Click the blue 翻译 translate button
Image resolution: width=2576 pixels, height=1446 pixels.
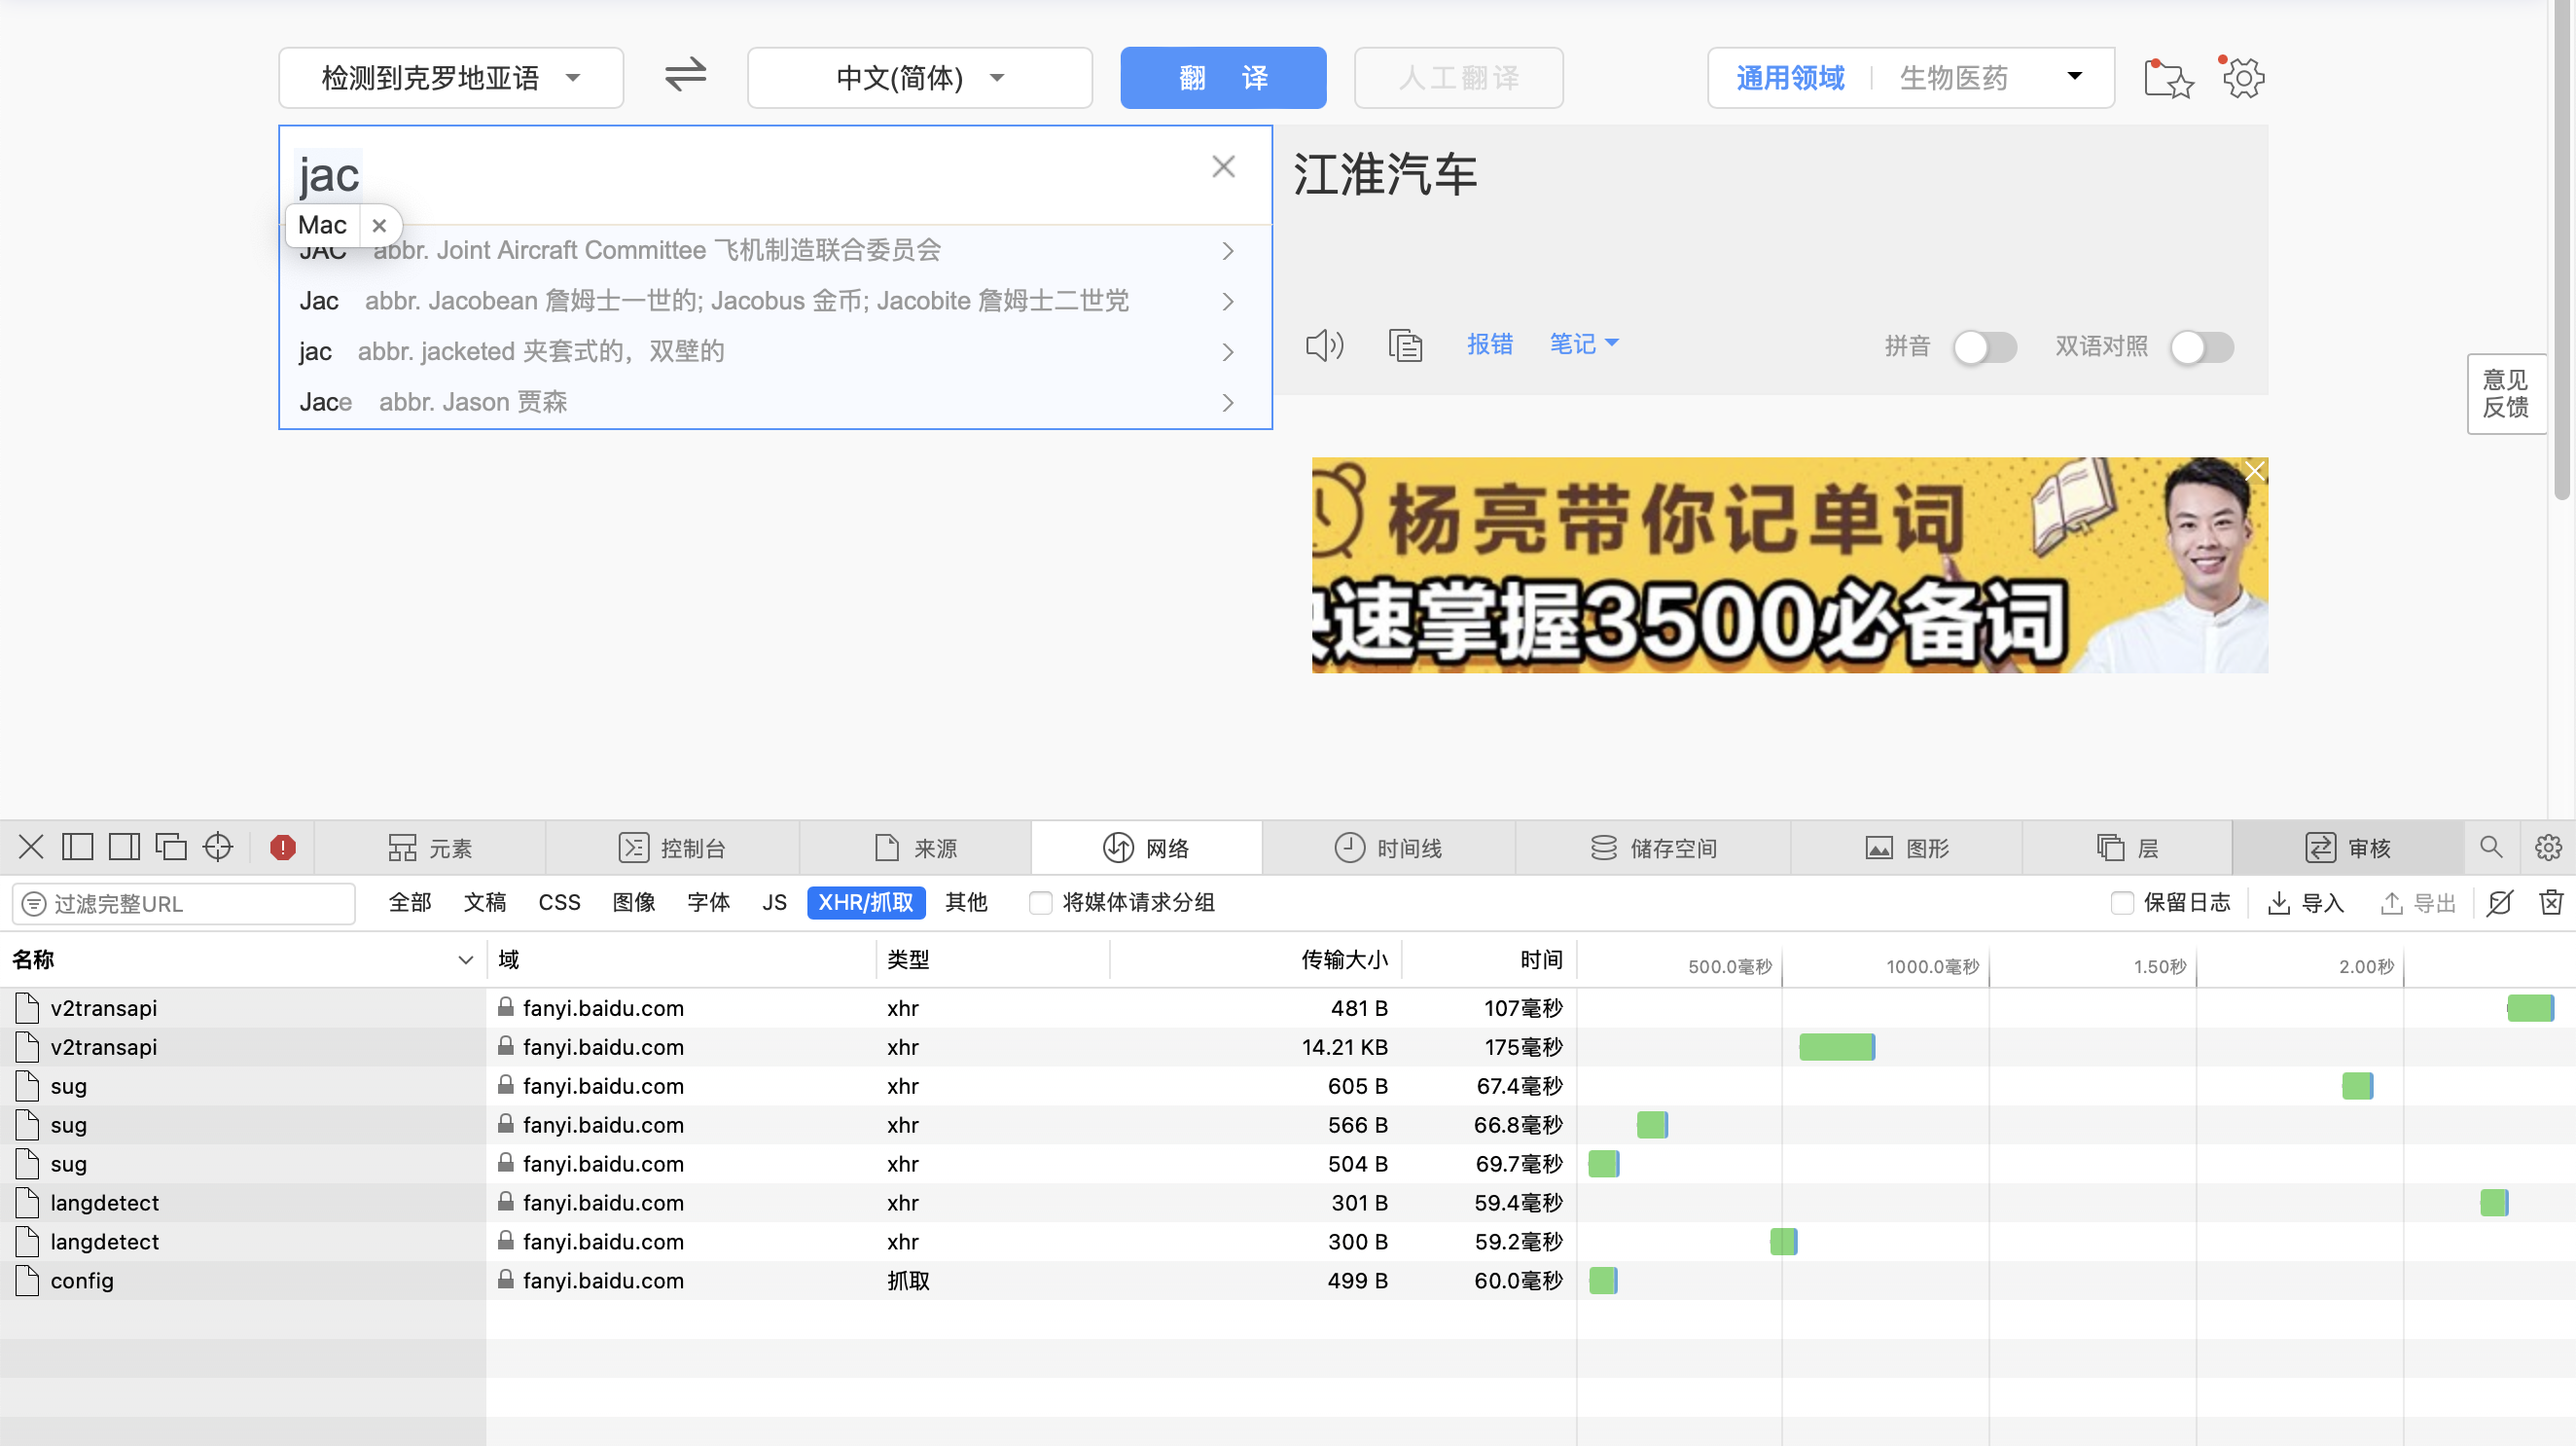(x=1223, y=77)
